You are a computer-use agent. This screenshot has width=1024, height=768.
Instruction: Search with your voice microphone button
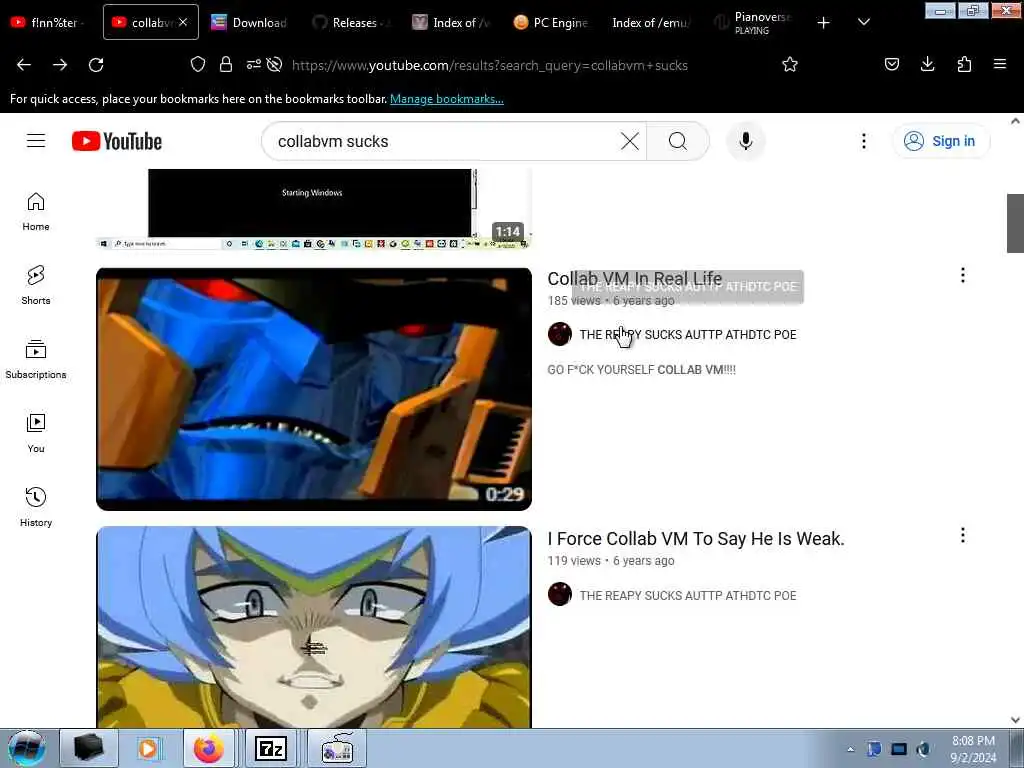pyautogui.click(x=746, y=141)
